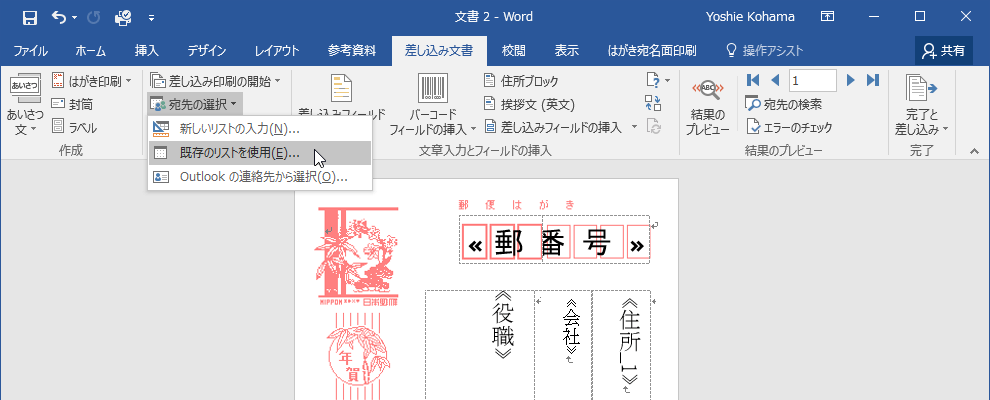Switch to the レイアウト tab
The height and width of the screenshot is (400, 990).
pyautogui.click(x=277, y=51)
